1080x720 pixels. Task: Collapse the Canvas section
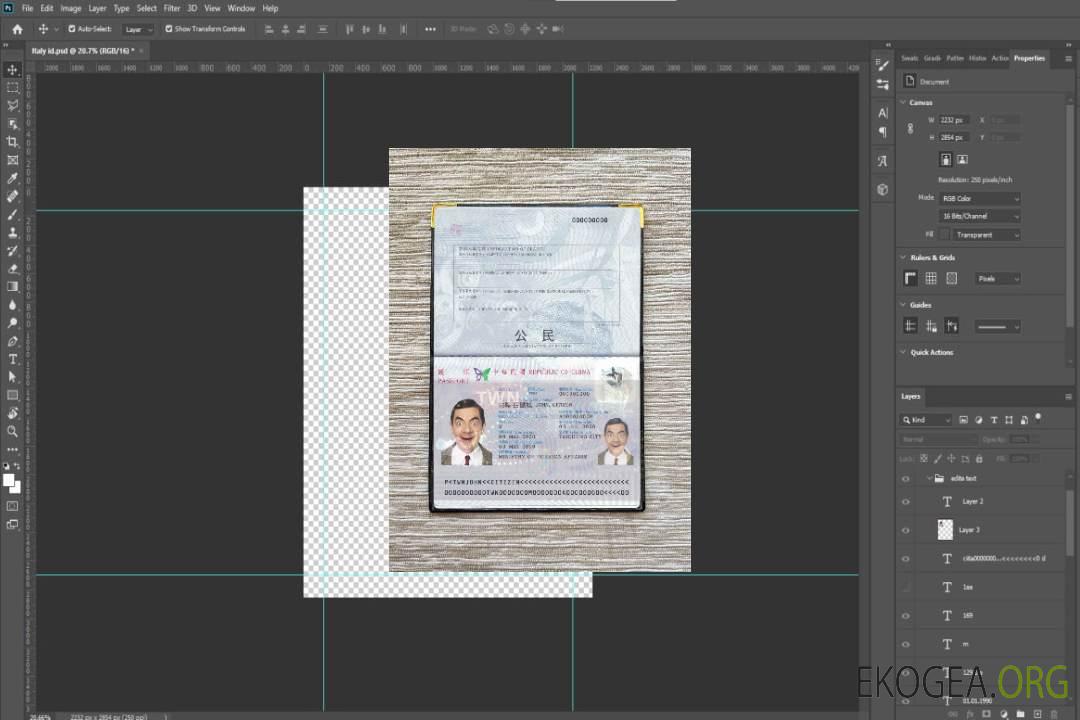(903, 102)
